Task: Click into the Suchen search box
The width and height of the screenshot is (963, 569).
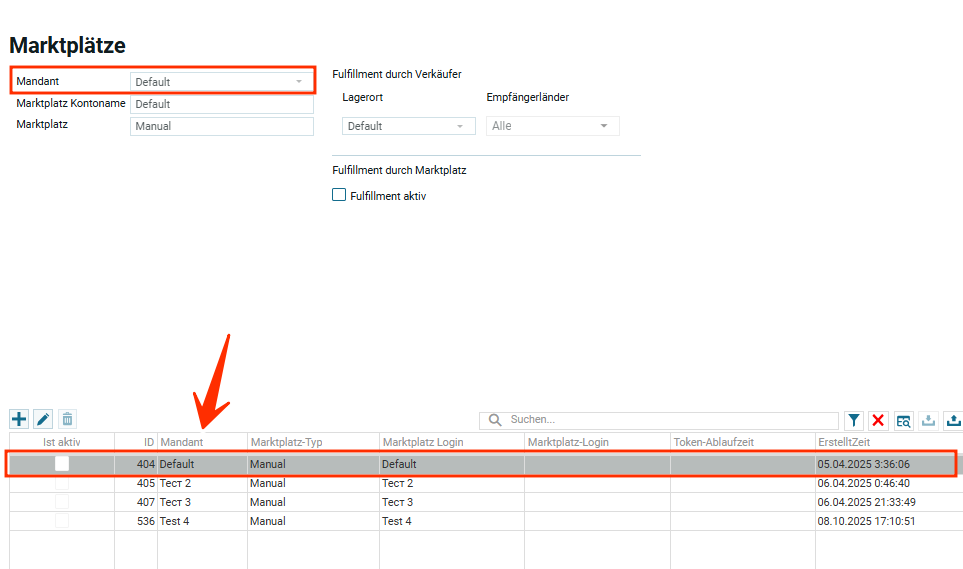Action: click(670, 420)
